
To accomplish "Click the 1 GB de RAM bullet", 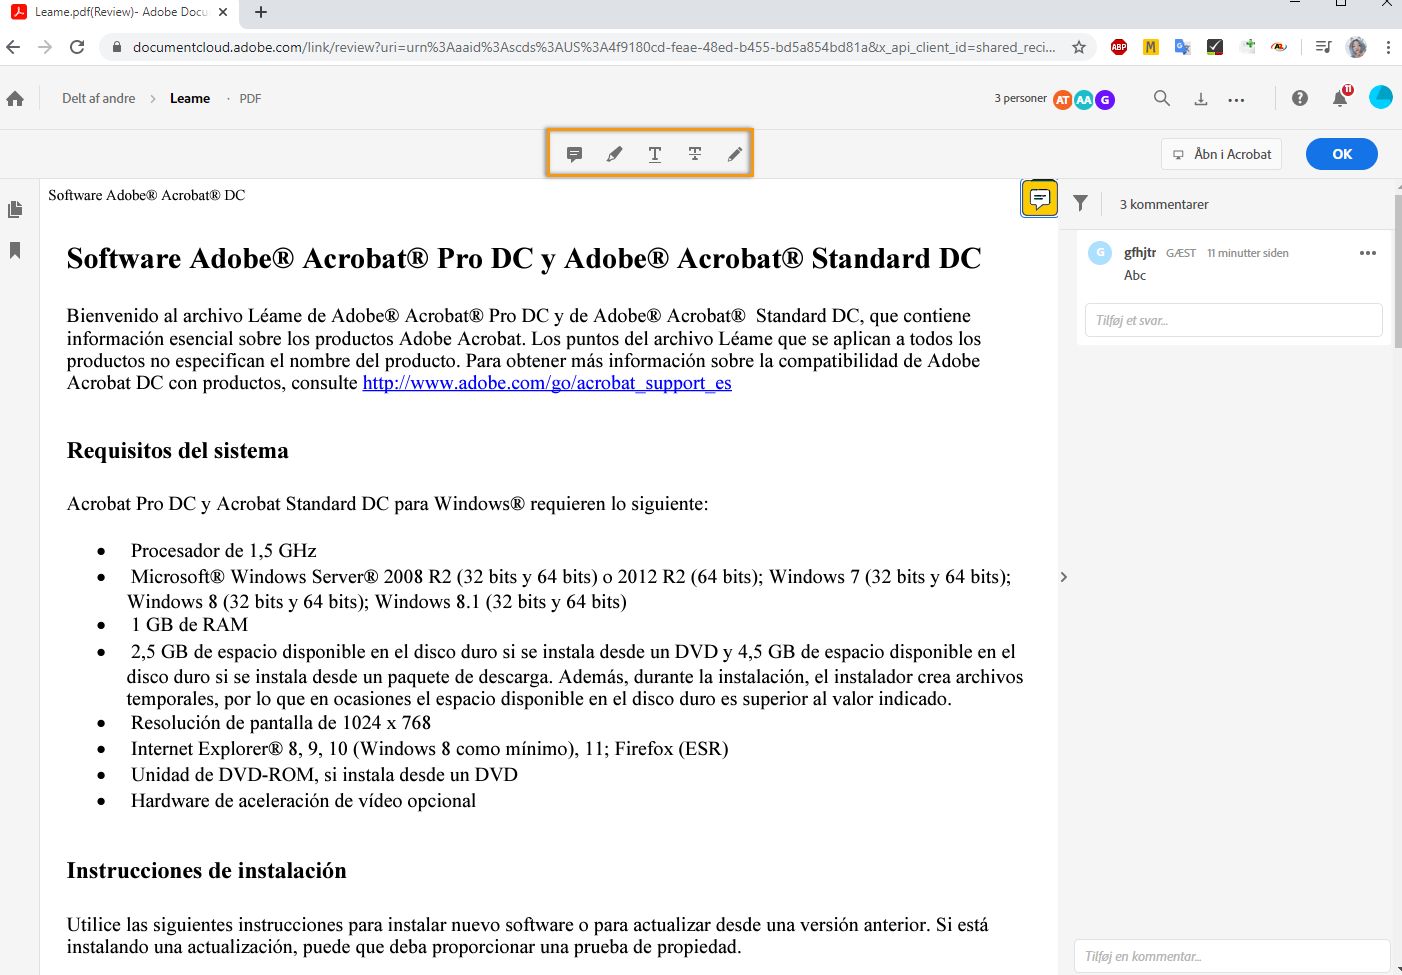I will (189, 625).
